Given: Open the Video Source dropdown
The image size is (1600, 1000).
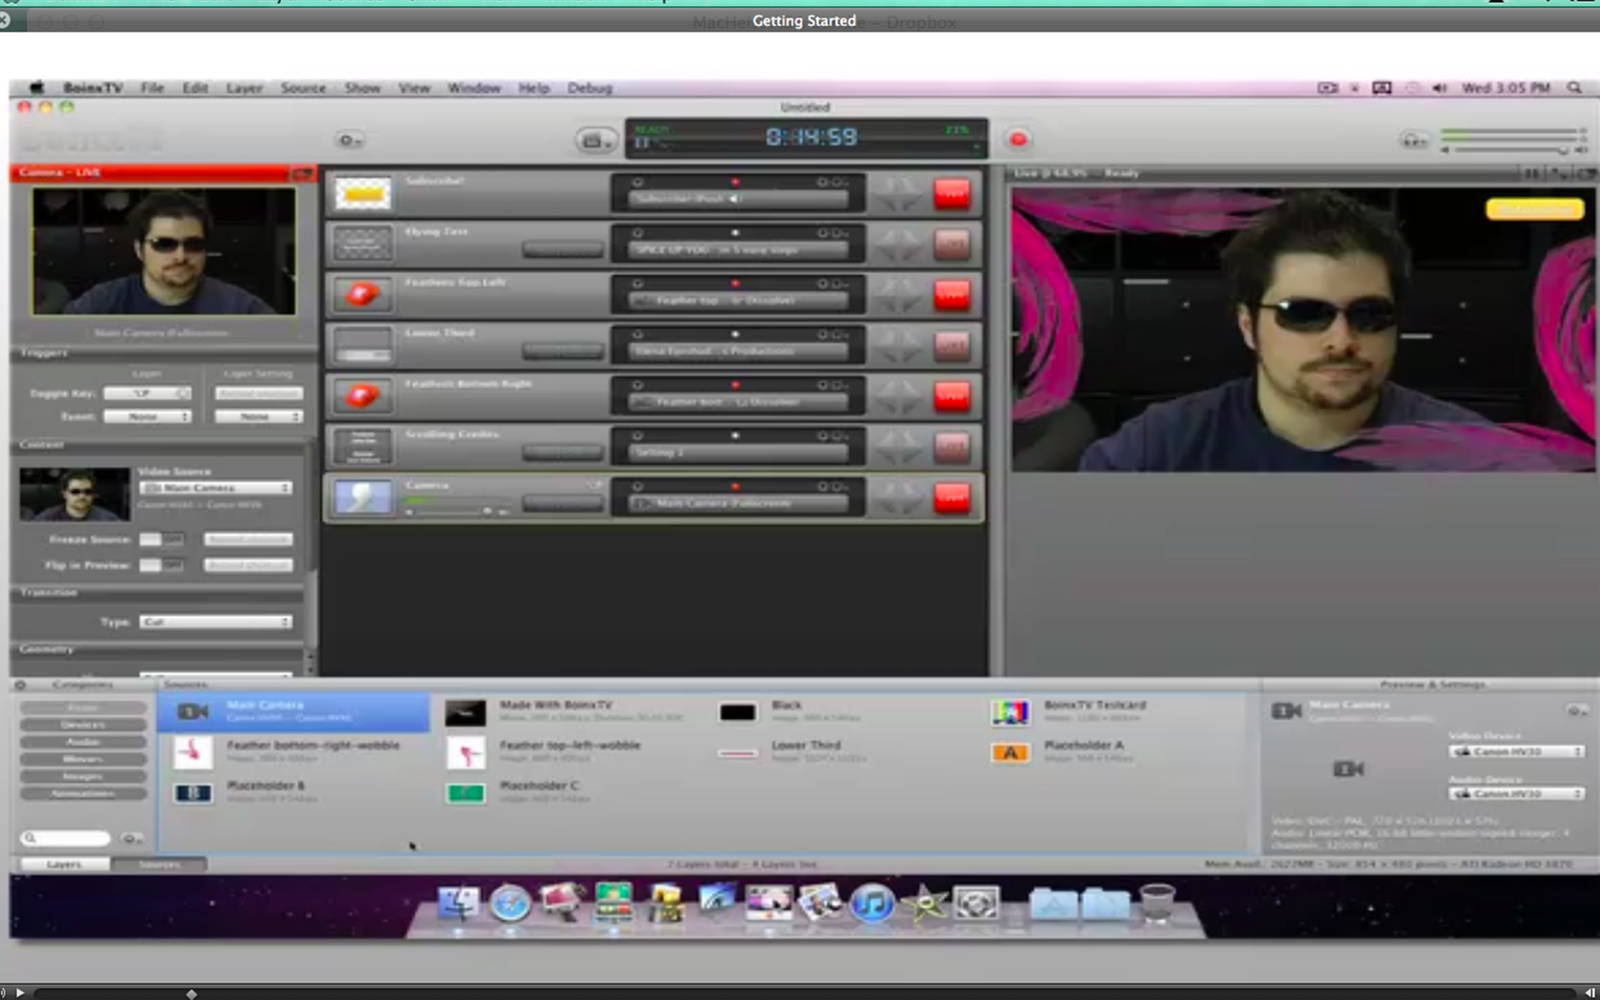Looking at the screenshot, I should coord(216,487).
